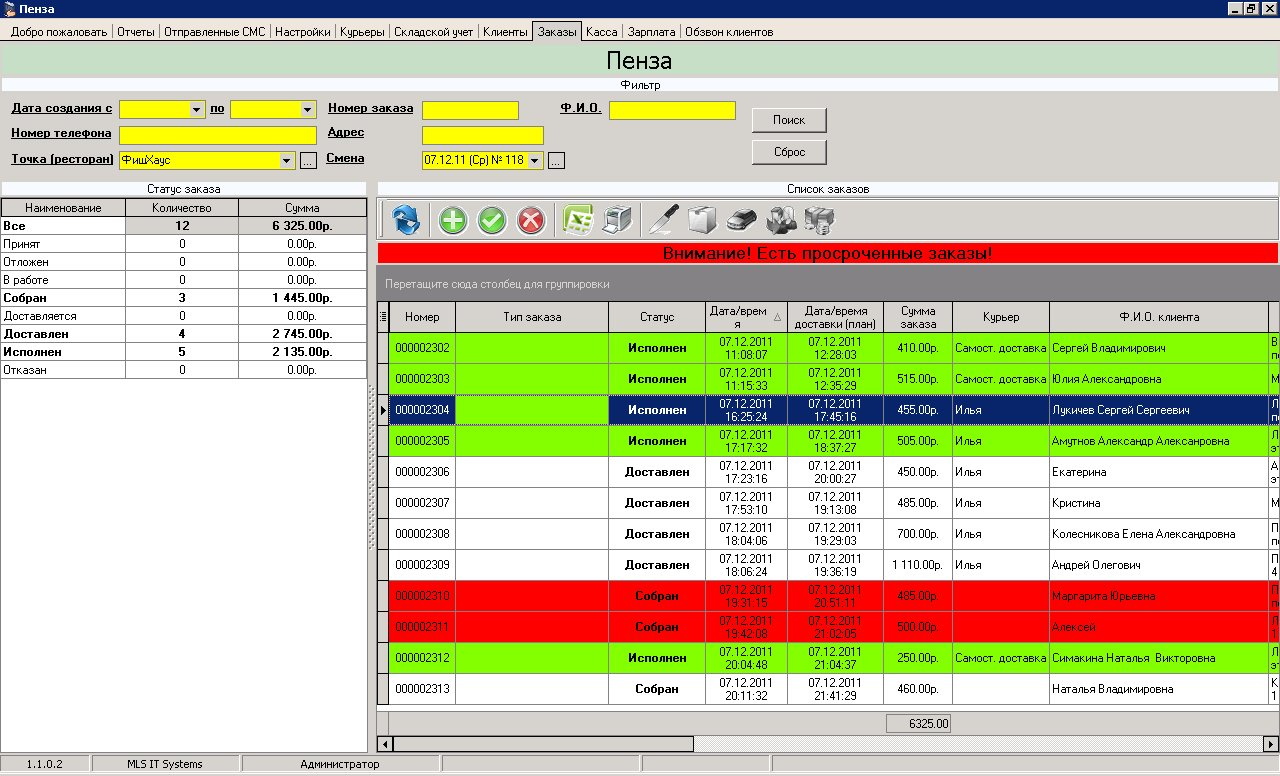
Task: Focus the Номер заказа input field
Action: click(x=470, y=110)
